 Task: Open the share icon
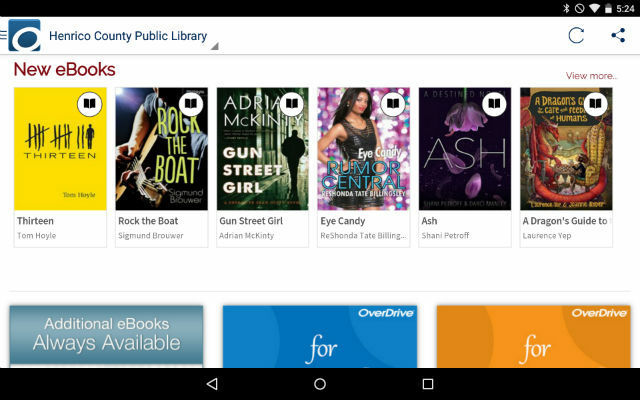click(x=618, y=36)
